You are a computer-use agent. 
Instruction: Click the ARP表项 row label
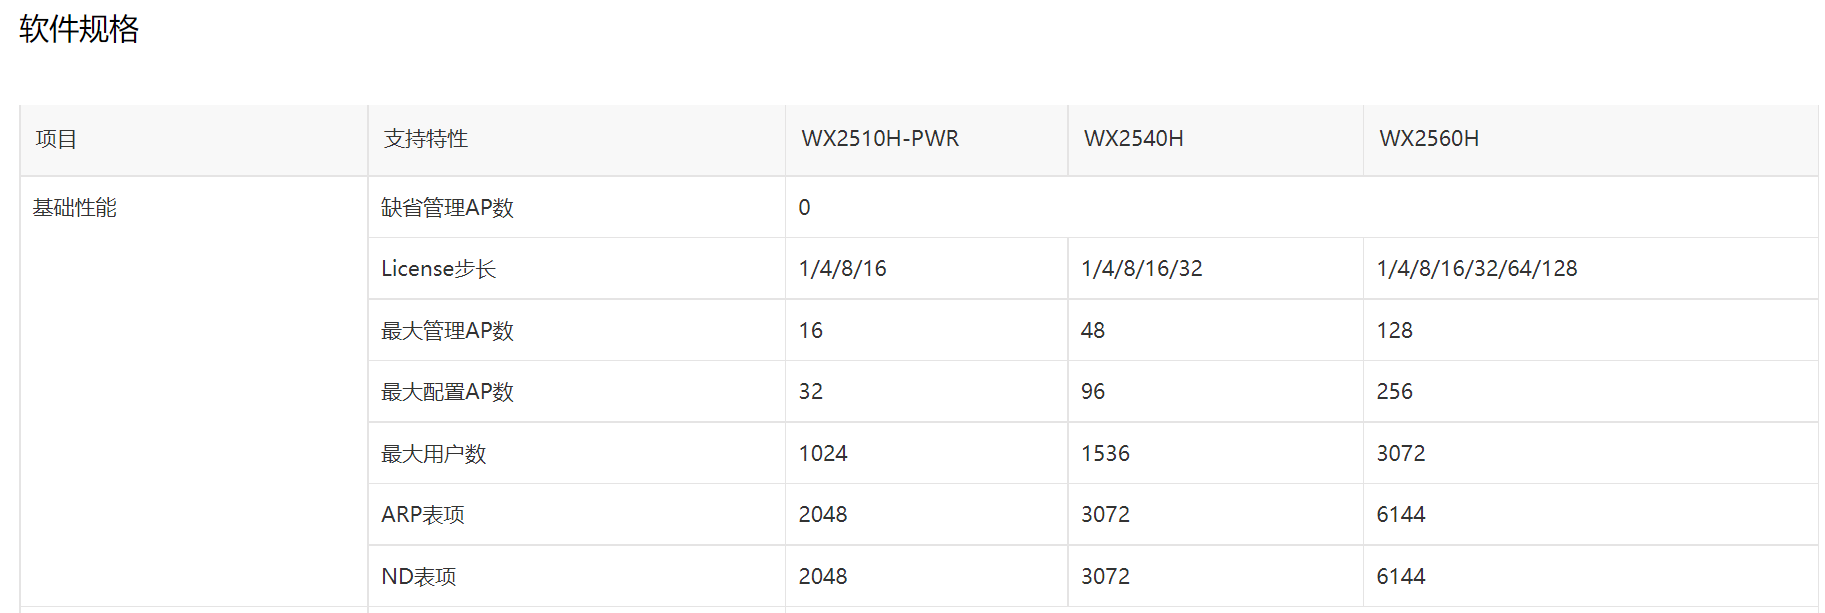(x=422, y=515)
